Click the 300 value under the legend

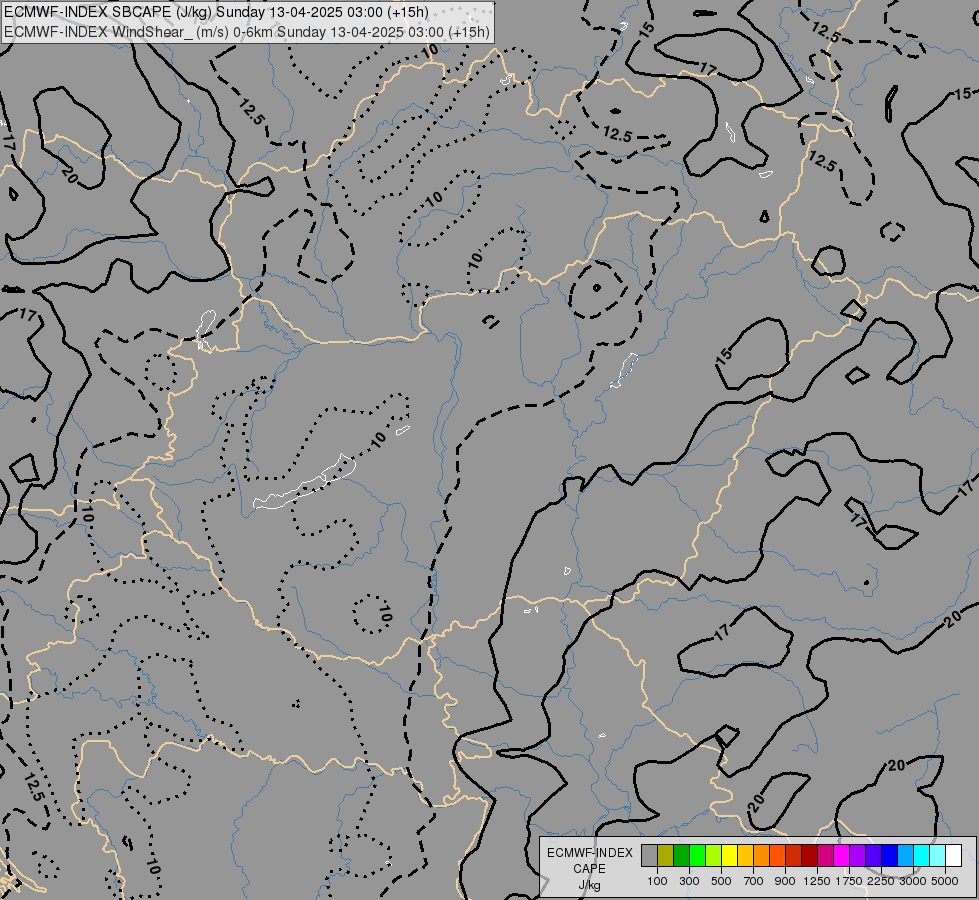pyautogui.click(x=689, y=881)
